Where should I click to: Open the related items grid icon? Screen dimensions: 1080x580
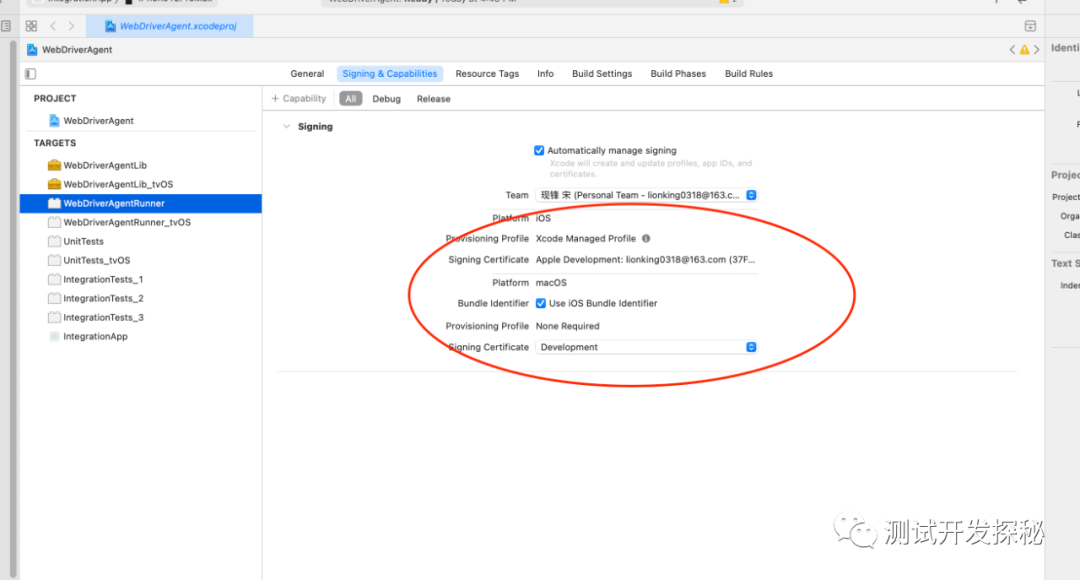coord(31,26)
